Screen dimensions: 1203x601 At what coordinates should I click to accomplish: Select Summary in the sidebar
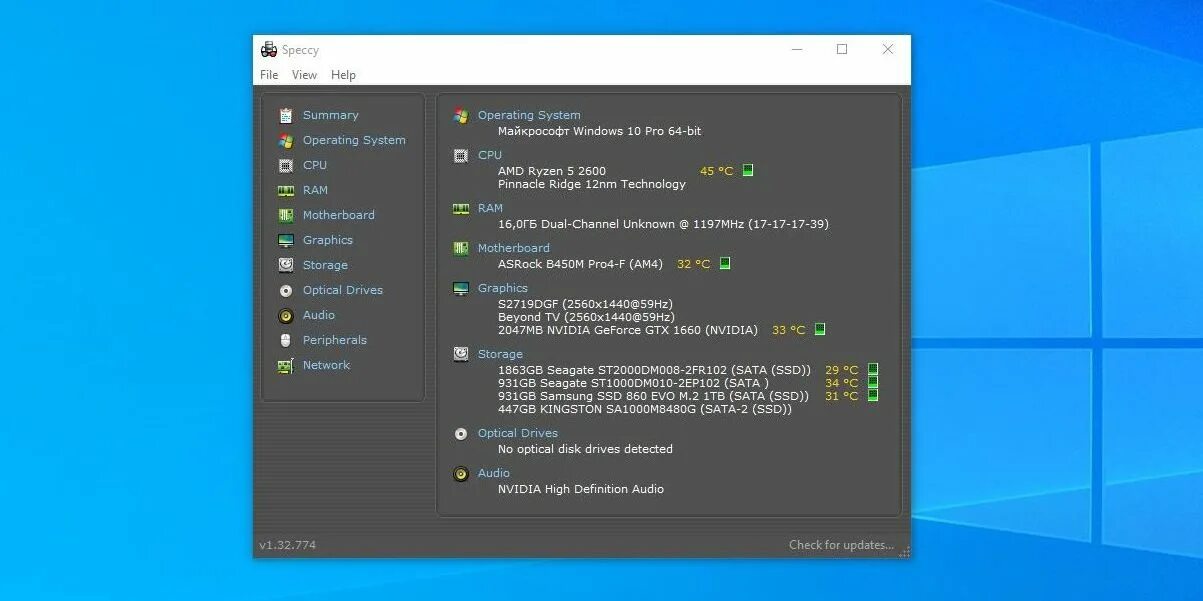click(330, 115)
